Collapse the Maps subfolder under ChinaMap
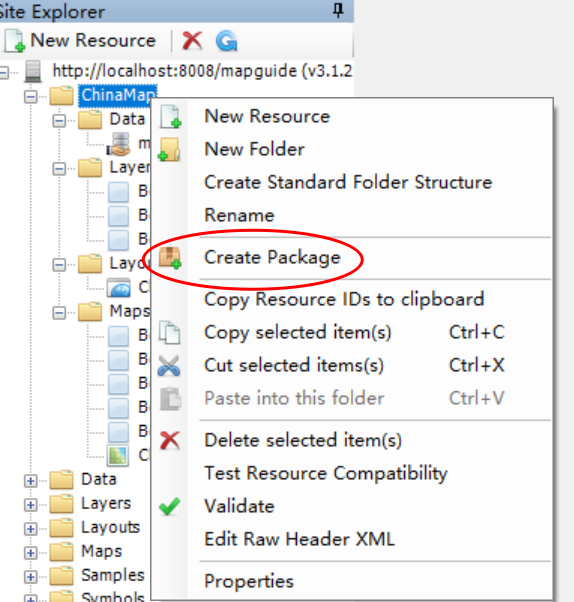This screenshot has width=574, height=602. tap(59, 313)
